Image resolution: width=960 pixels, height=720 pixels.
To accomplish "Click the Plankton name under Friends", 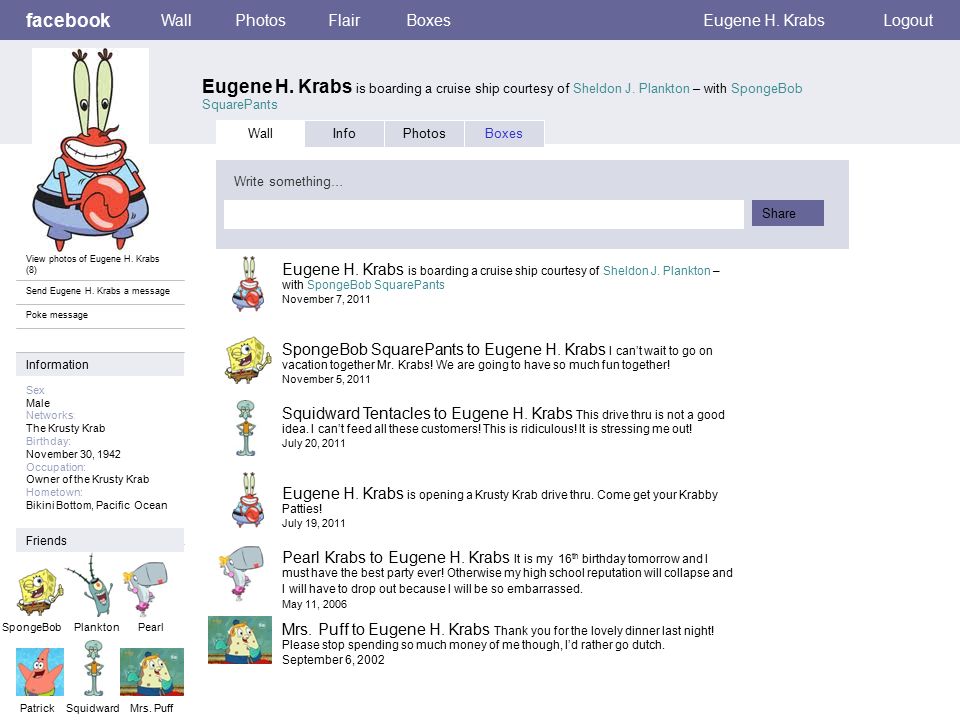I will tap(97, 627).
